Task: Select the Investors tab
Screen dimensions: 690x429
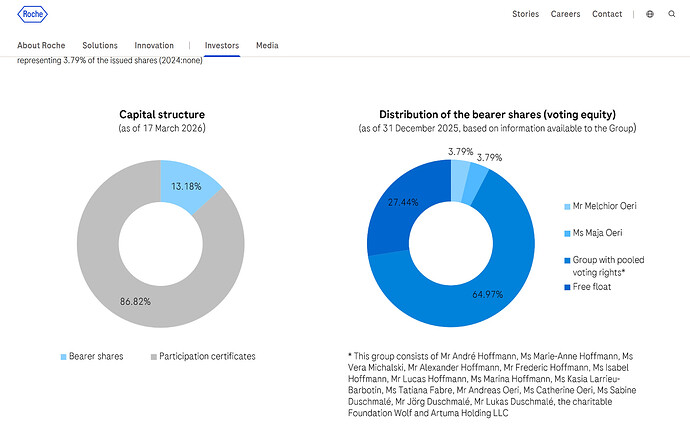Action: coord(222,45)
